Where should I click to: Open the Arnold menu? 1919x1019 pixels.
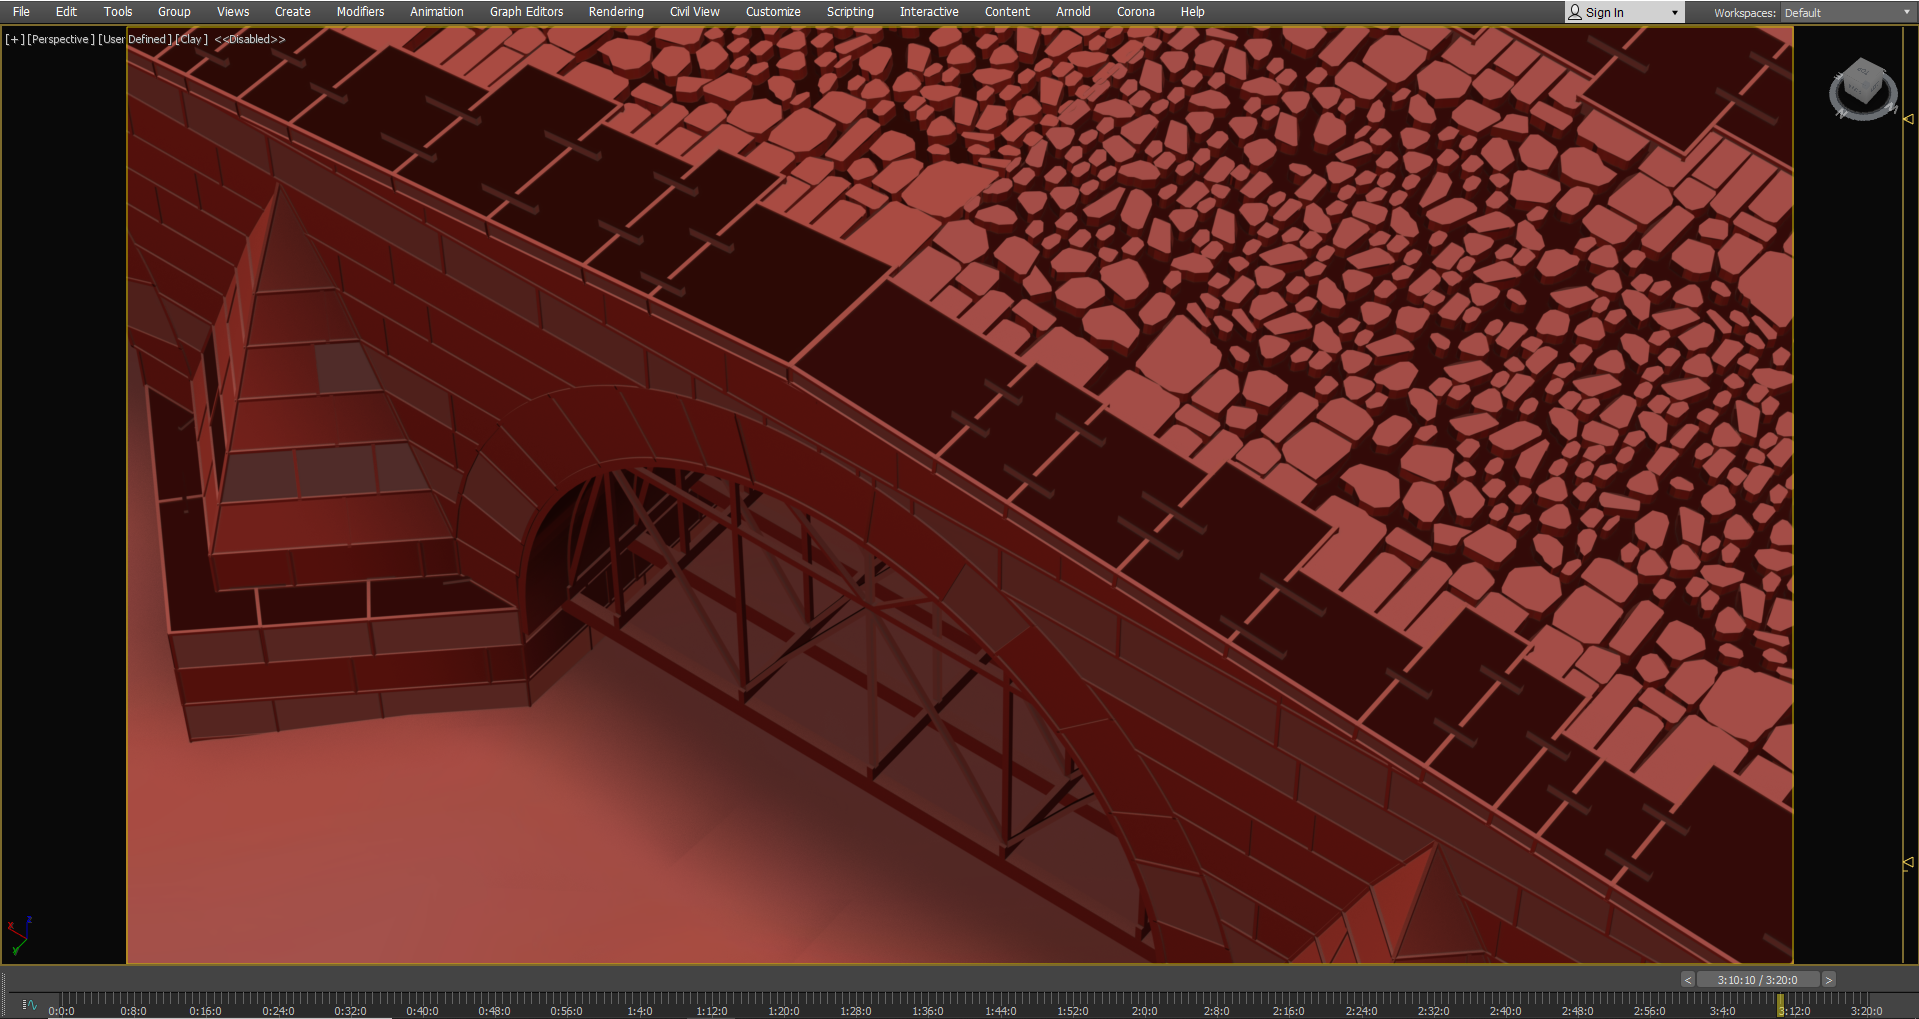[1073, 12]
